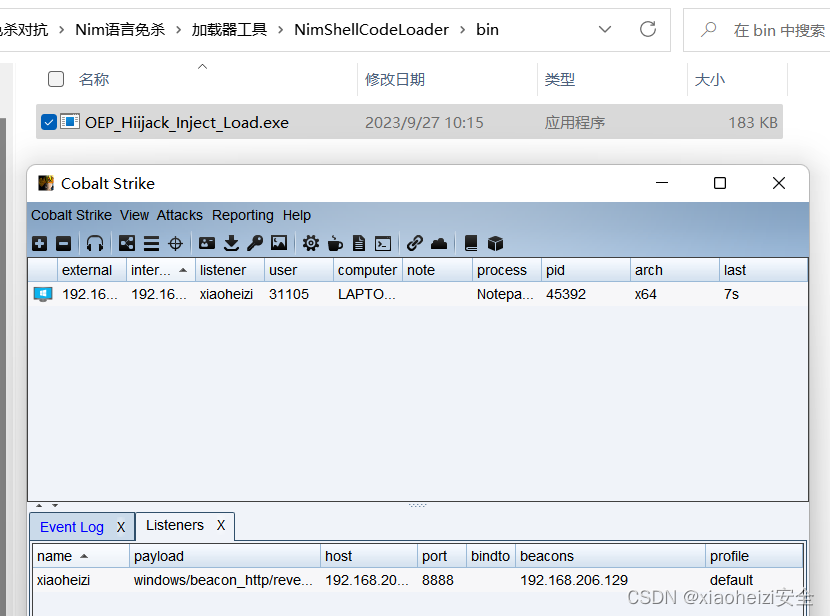Close the Listeners tab
Image resolution: width=830 pixels, height=616 pixels.
tap(221, 525)
